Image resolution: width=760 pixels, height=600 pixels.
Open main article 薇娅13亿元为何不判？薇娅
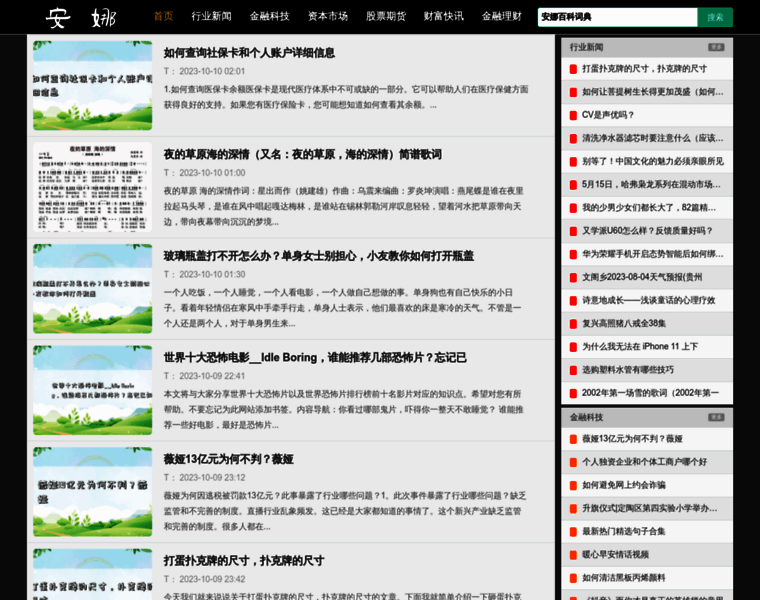pos(228,459)
